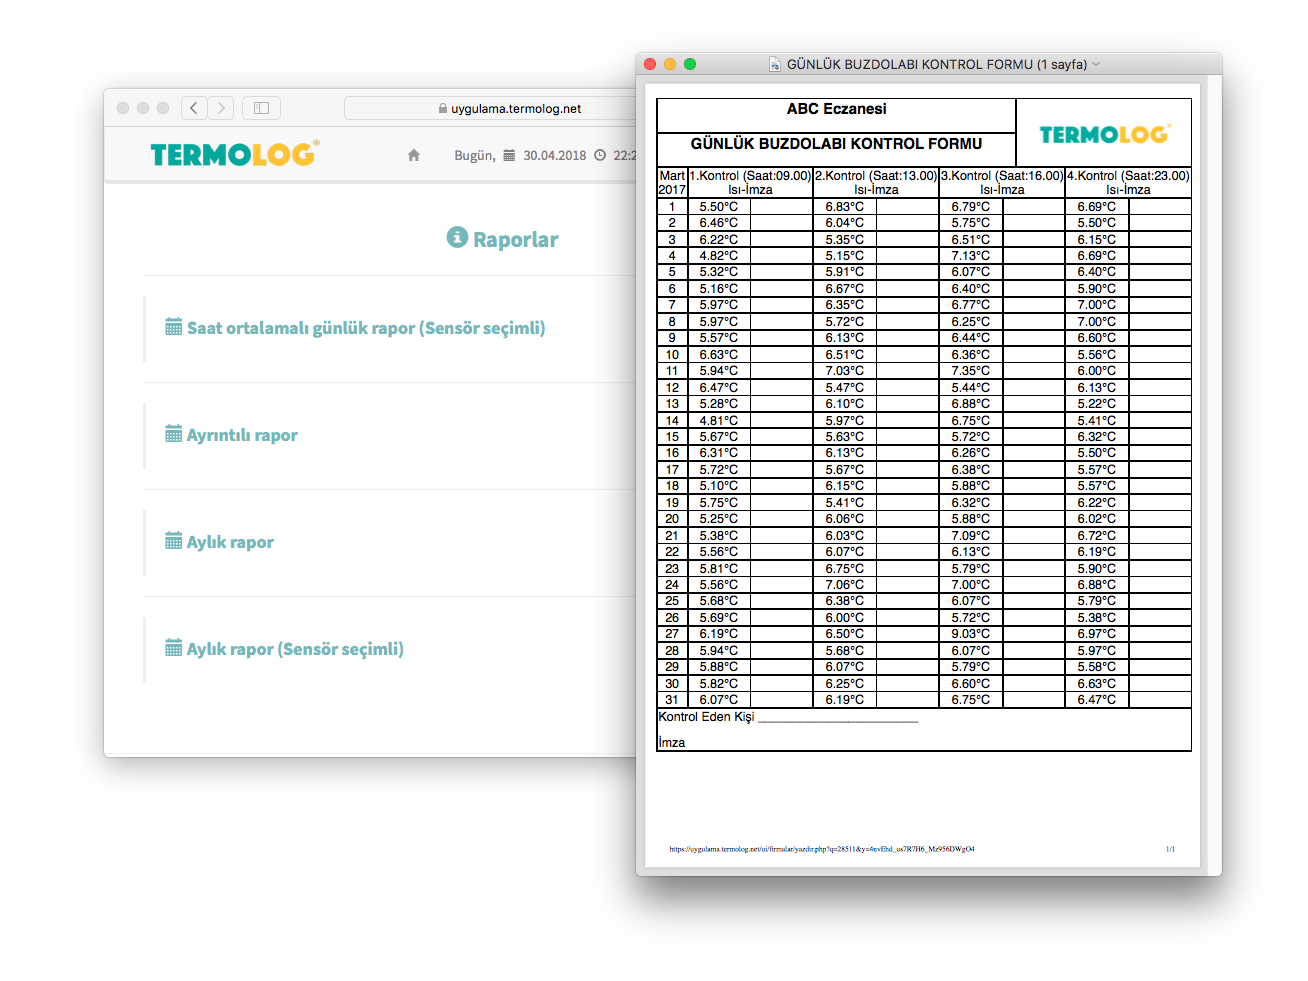1308x981 pixels.
Task: Go back in the Safari window
Action: 194,108
